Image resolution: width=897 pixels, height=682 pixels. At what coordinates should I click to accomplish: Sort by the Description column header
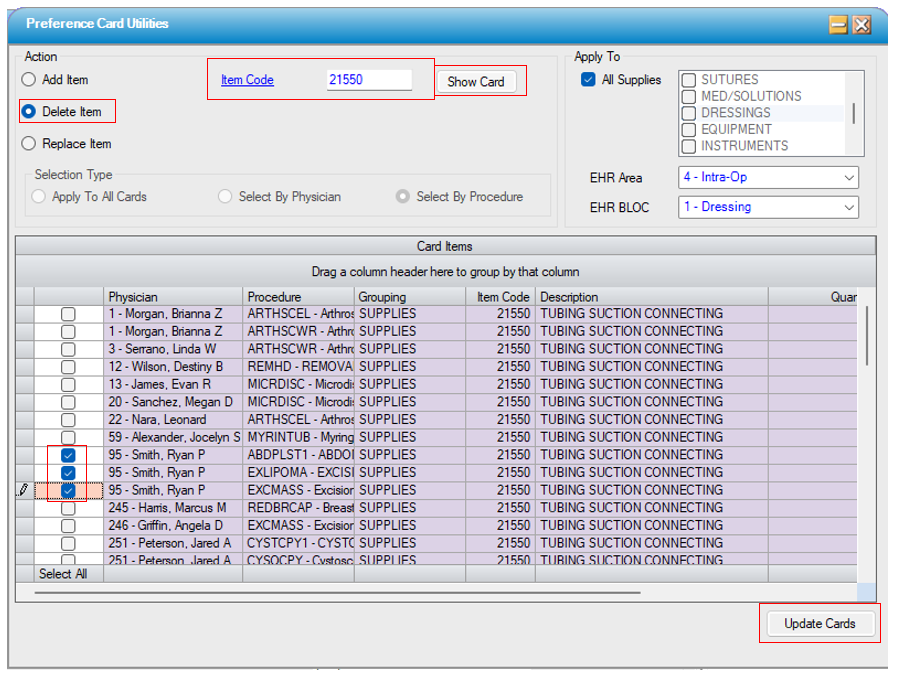(x=651, y=297)
